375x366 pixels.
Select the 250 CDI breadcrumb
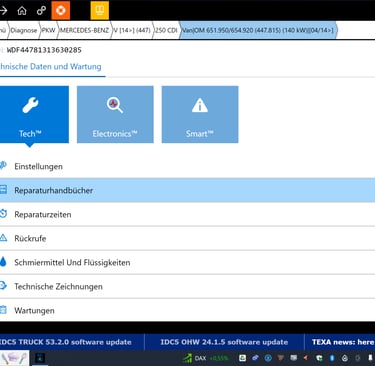pyautogui.click(x=166, y=30)
